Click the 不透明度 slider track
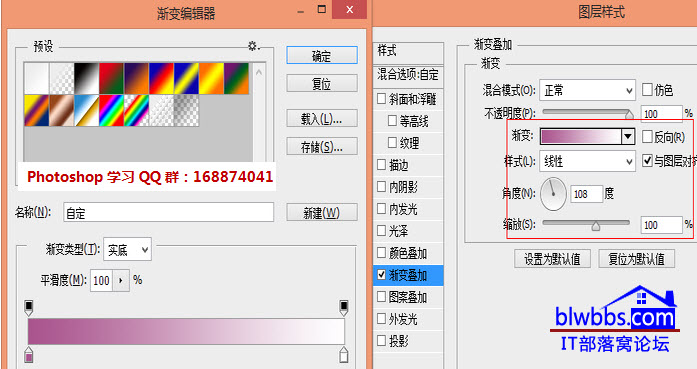This screenshot has height=369, width=697. point(586,112)
